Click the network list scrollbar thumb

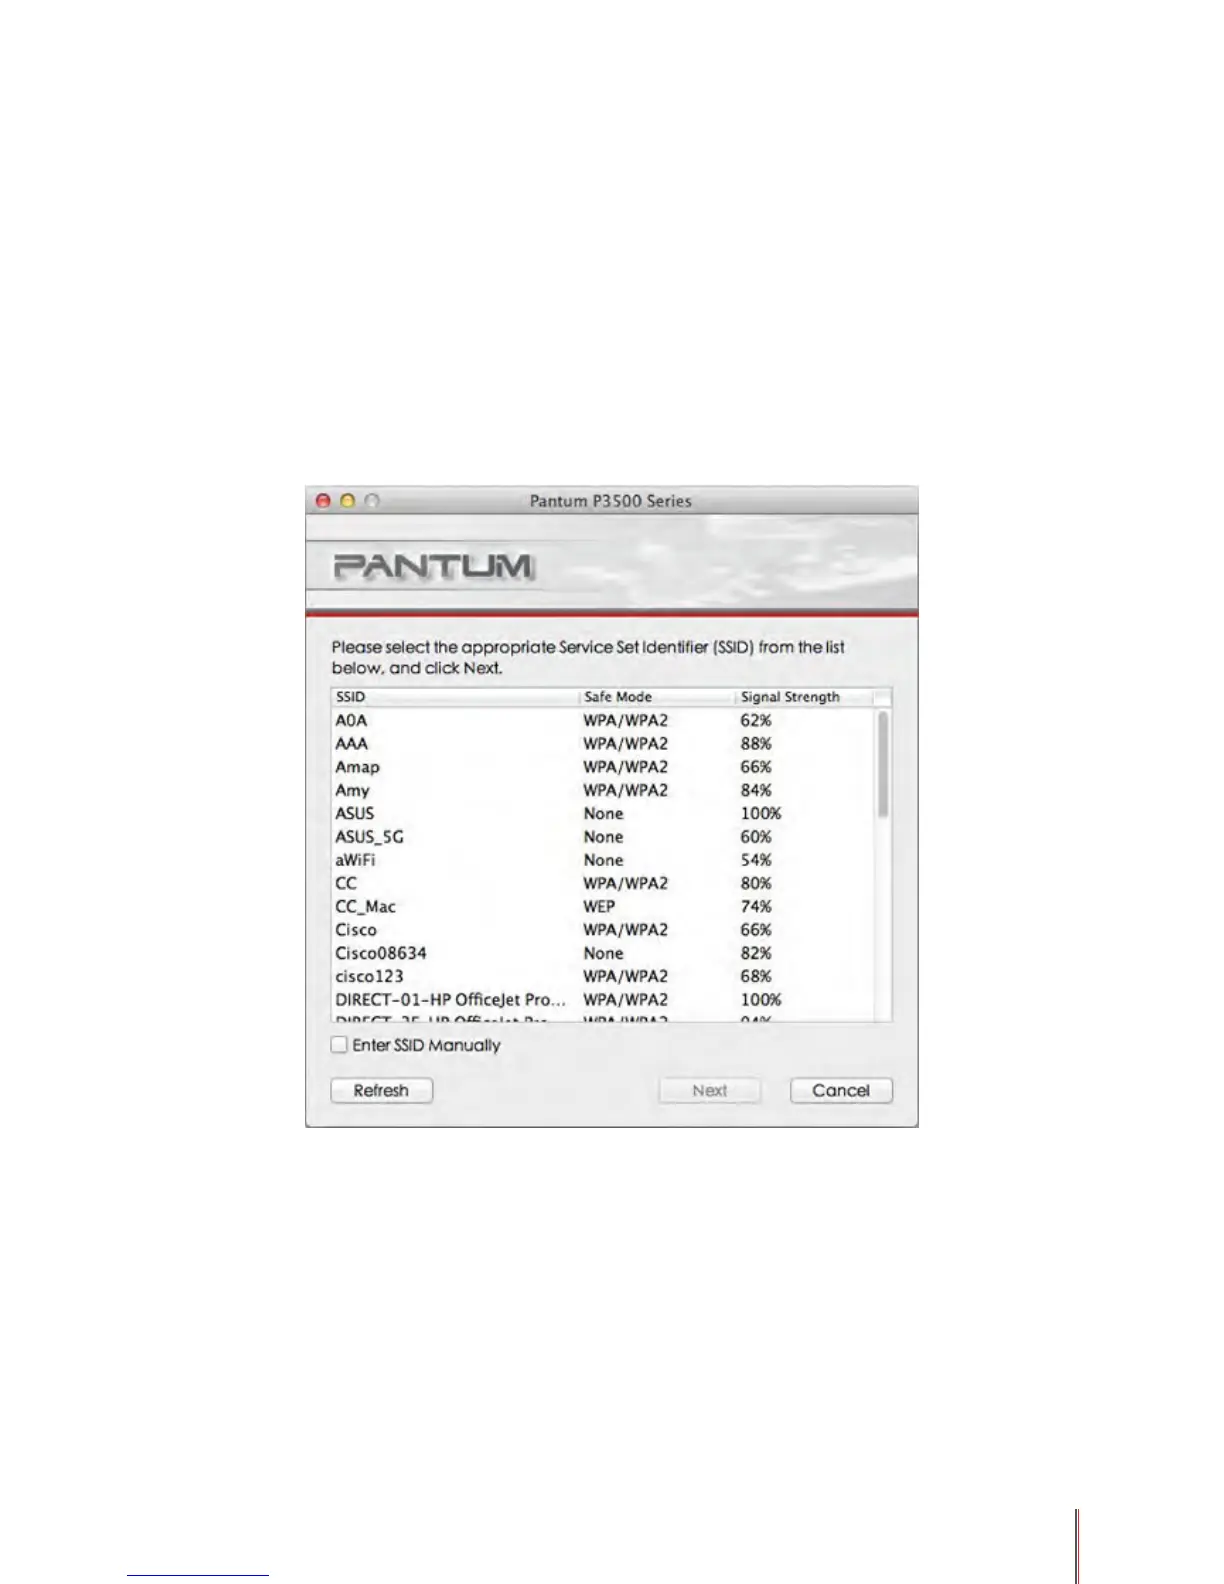pos(883,765)
